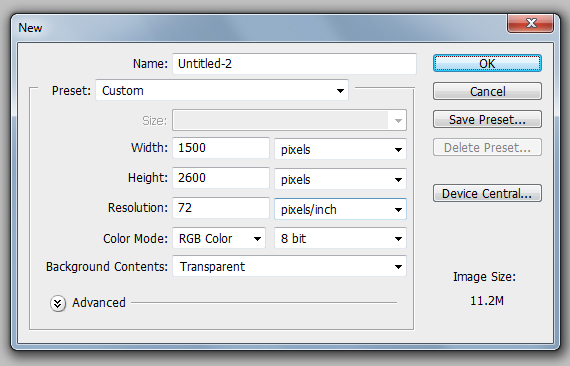The height and width of the screenshot is (366, 570).
Task: Close the New dialog with the X button
Action: click(531, 23)
